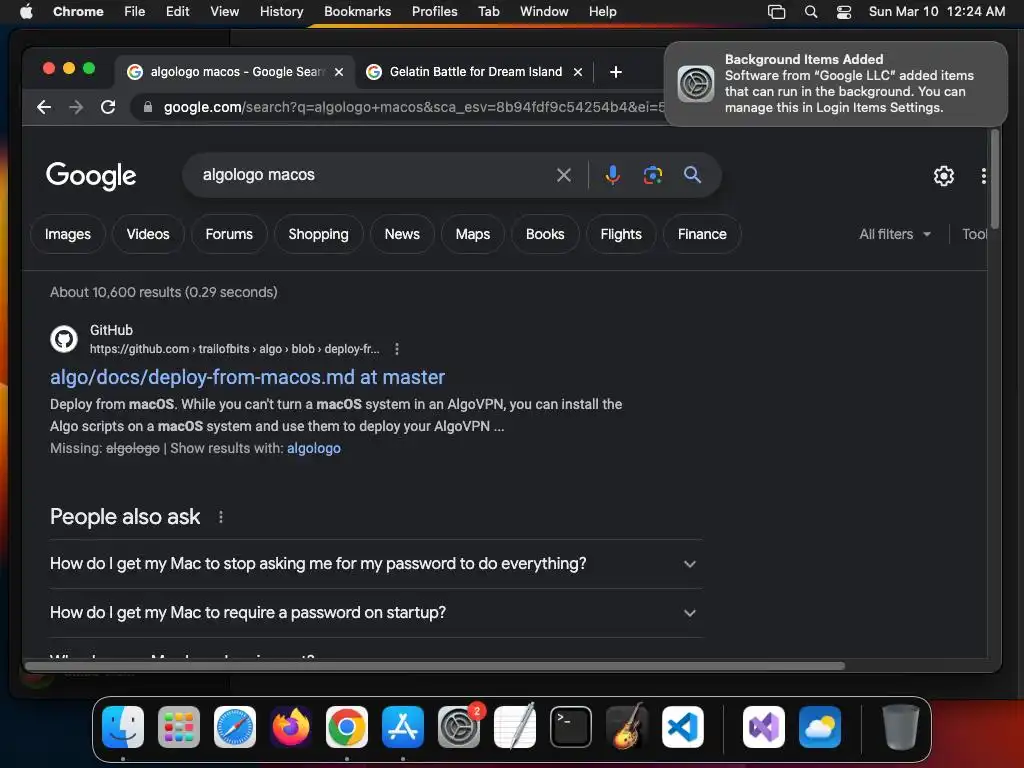
Task: Open the View menu
Action: 224,12
